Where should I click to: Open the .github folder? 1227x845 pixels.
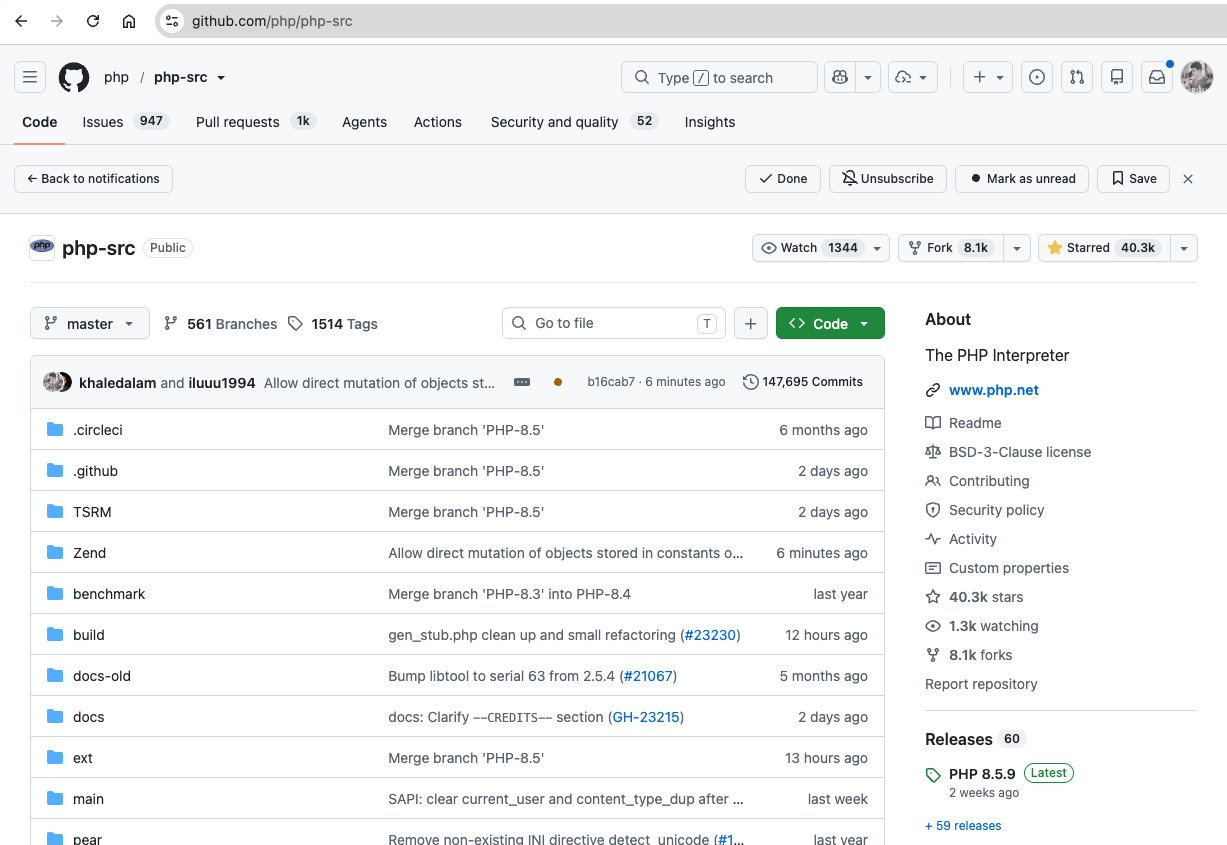96,471
